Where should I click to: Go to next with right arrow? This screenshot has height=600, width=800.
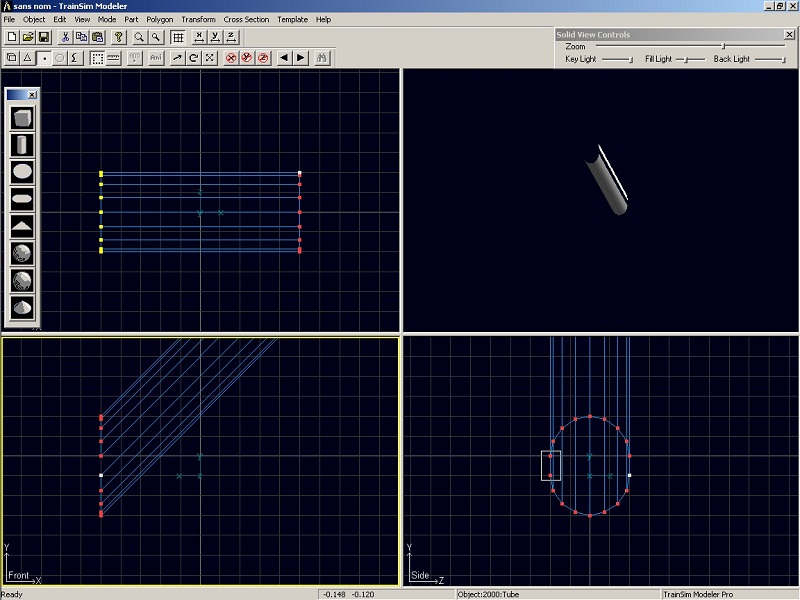[301, 58]
